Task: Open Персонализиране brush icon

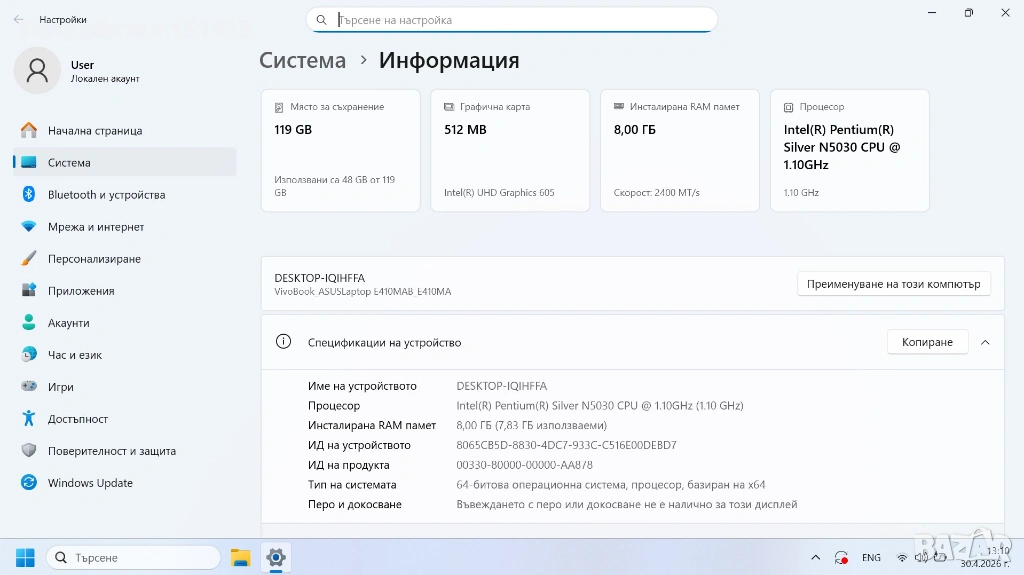Action: tap(29, 258)
